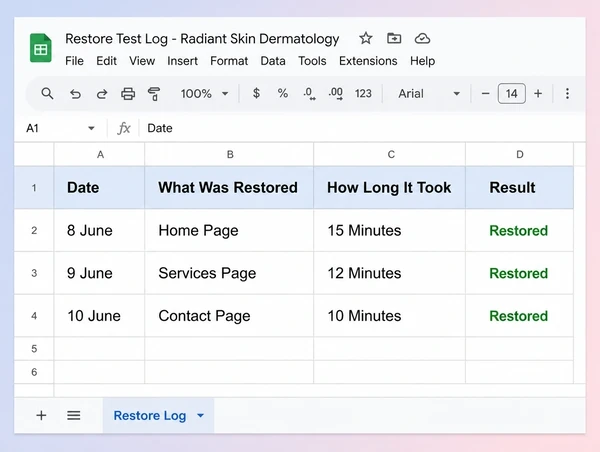The image size is (600, 452).
Task: Click the font size field showing 14
Action: [512, 93]
